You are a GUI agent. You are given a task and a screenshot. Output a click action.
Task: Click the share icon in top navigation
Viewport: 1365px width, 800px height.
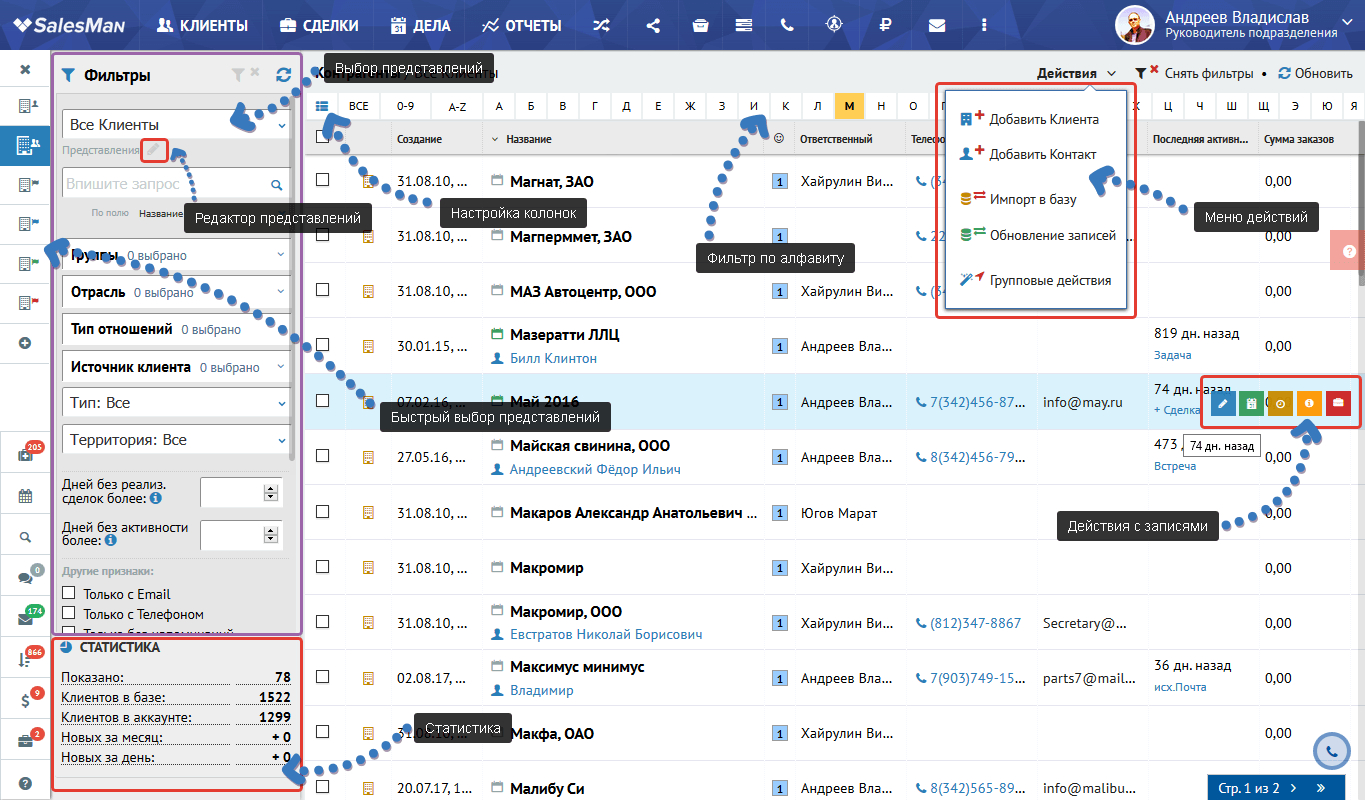653,25
